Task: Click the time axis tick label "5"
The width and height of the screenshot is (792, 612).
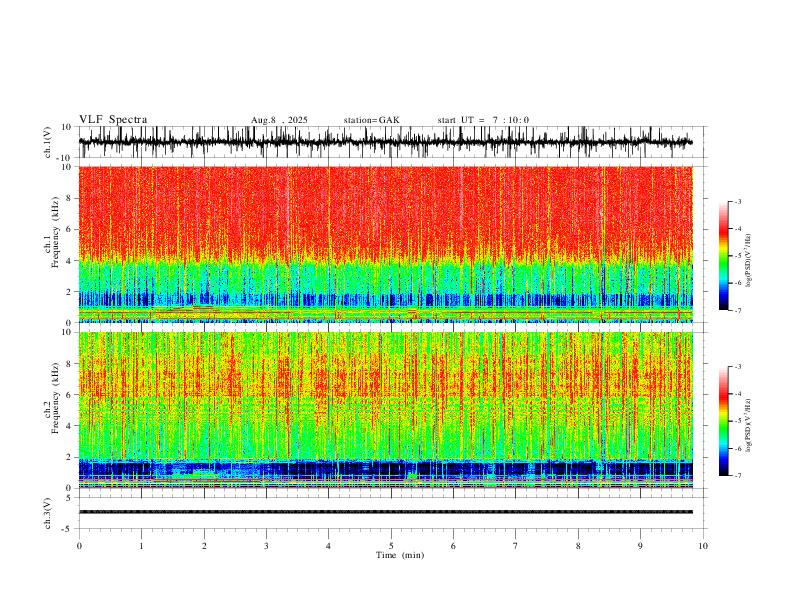Action: coord(391,546)
